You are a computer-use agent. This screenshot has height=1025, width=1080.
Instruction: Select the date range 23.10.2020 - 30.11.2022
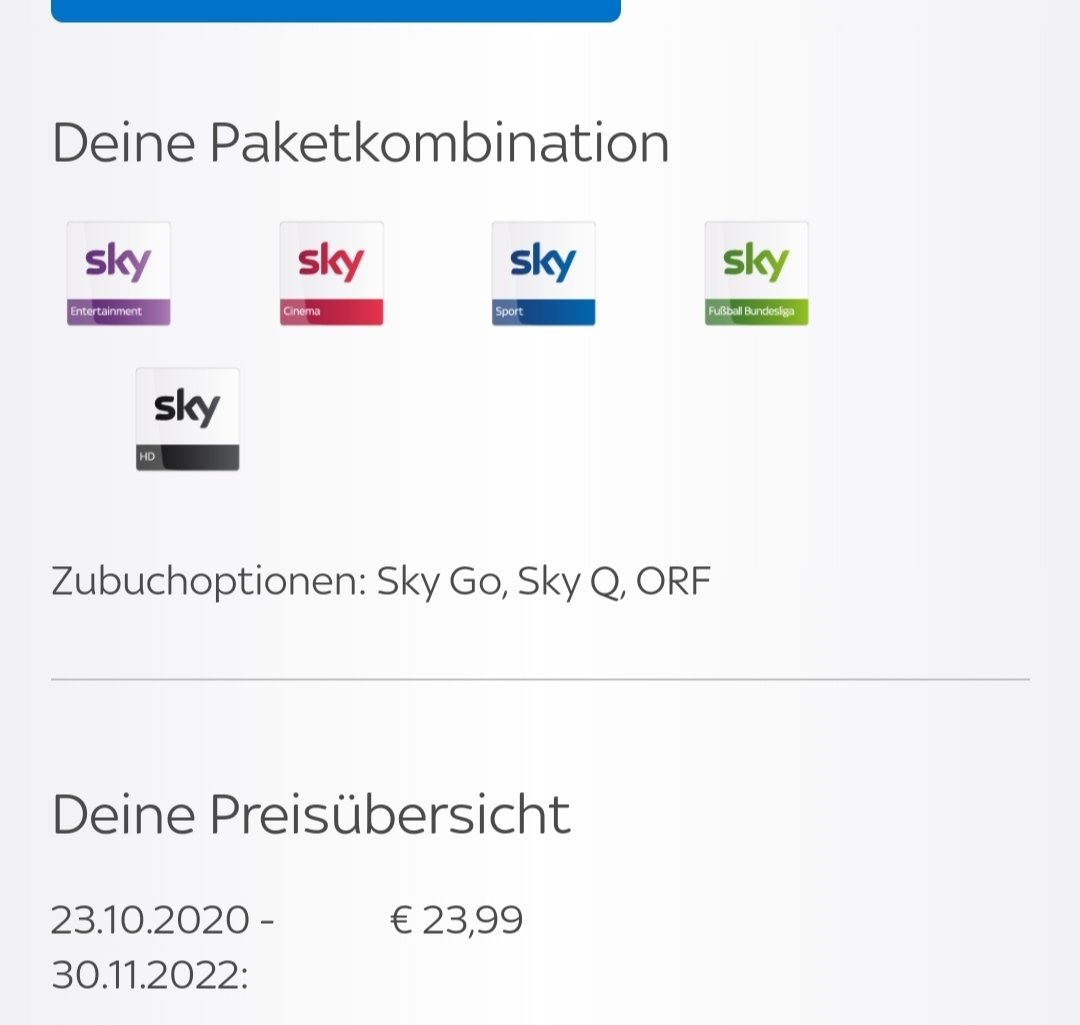pos(163,947)
